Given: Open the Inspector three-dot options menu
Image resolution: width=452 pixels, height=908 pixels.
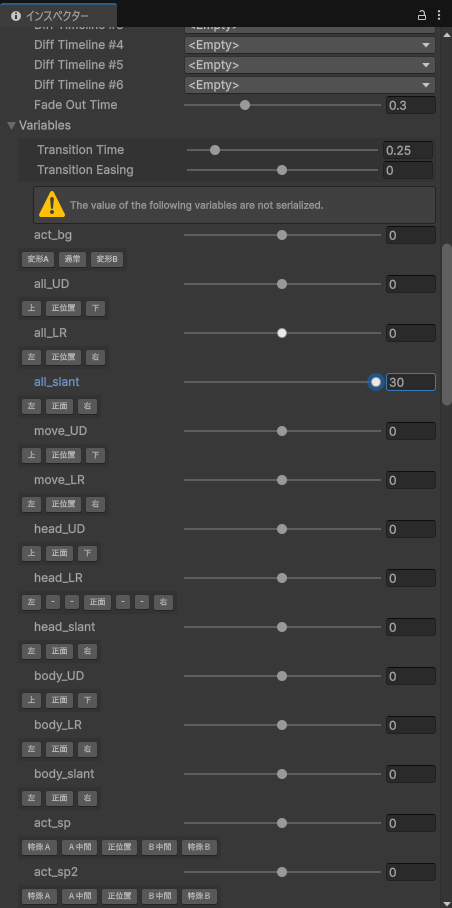Looking at the screenshot, I should point(439,16).
